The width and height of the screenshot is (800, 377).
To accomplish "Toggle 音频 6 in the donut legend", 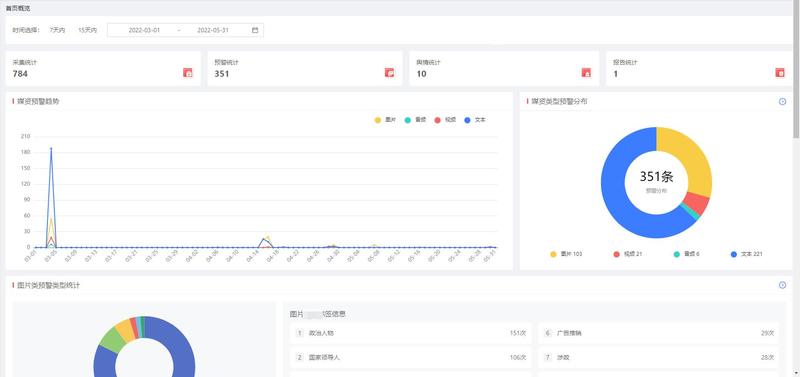I will coord(686,254).
